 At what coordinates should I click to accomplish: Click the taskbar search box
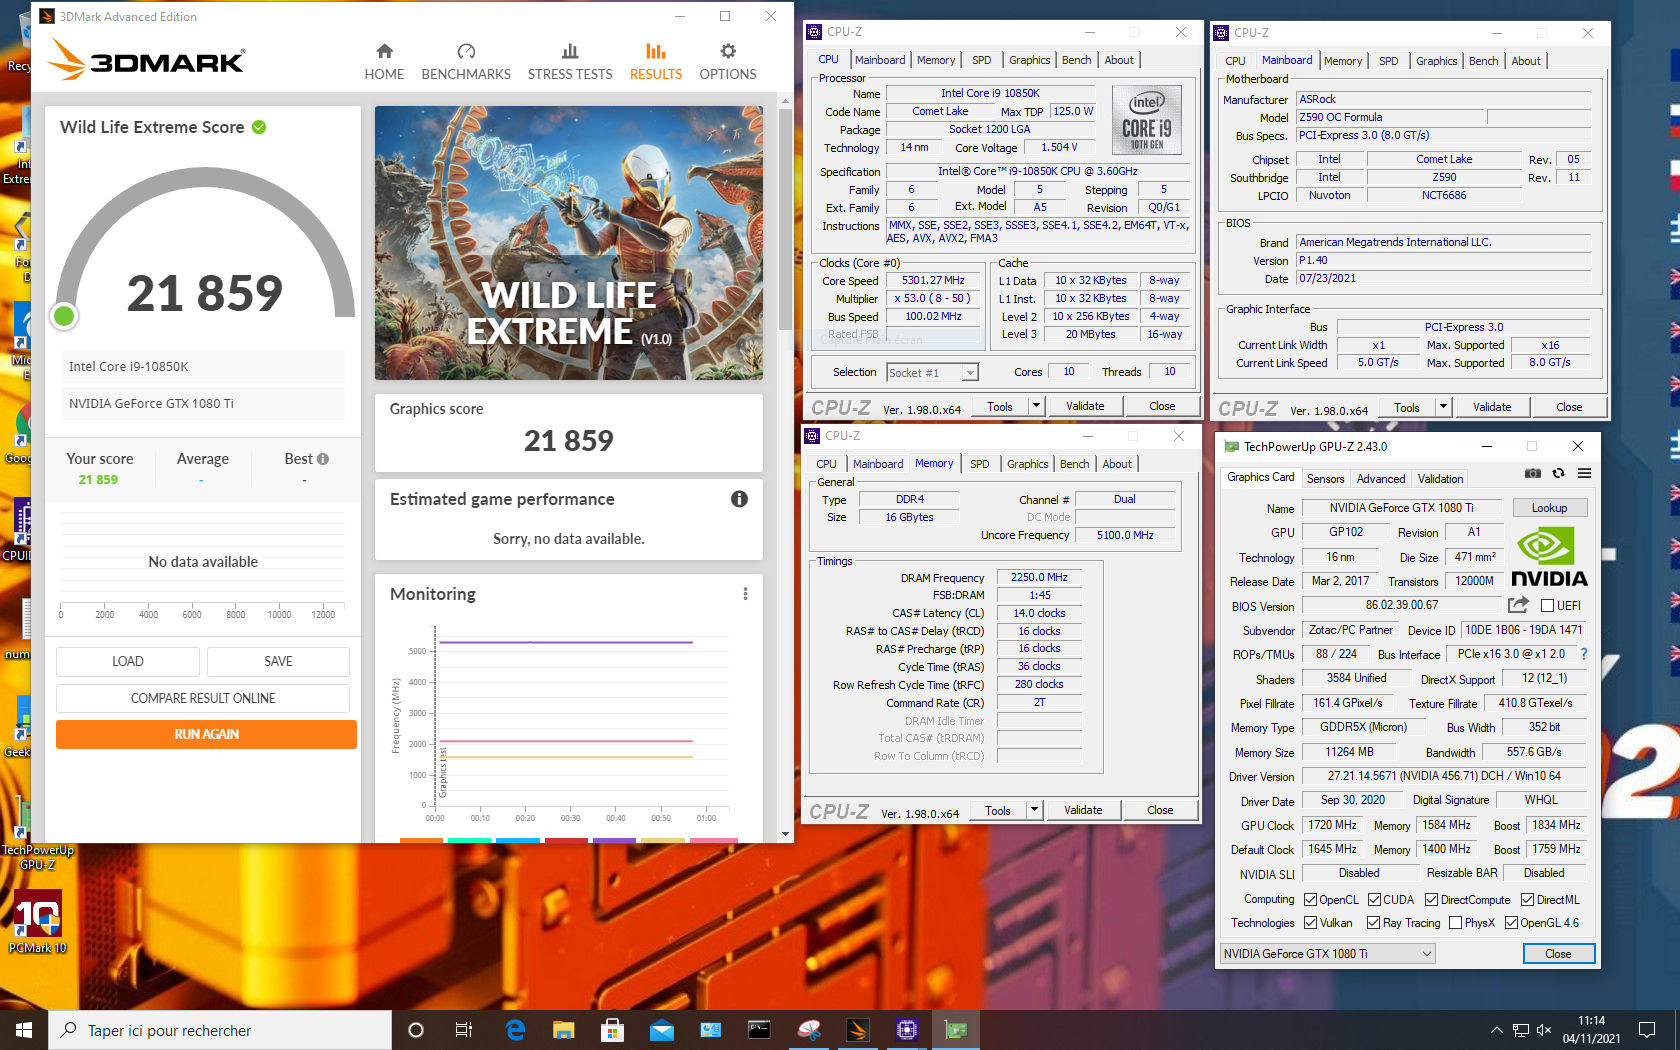pos(220,1030)
